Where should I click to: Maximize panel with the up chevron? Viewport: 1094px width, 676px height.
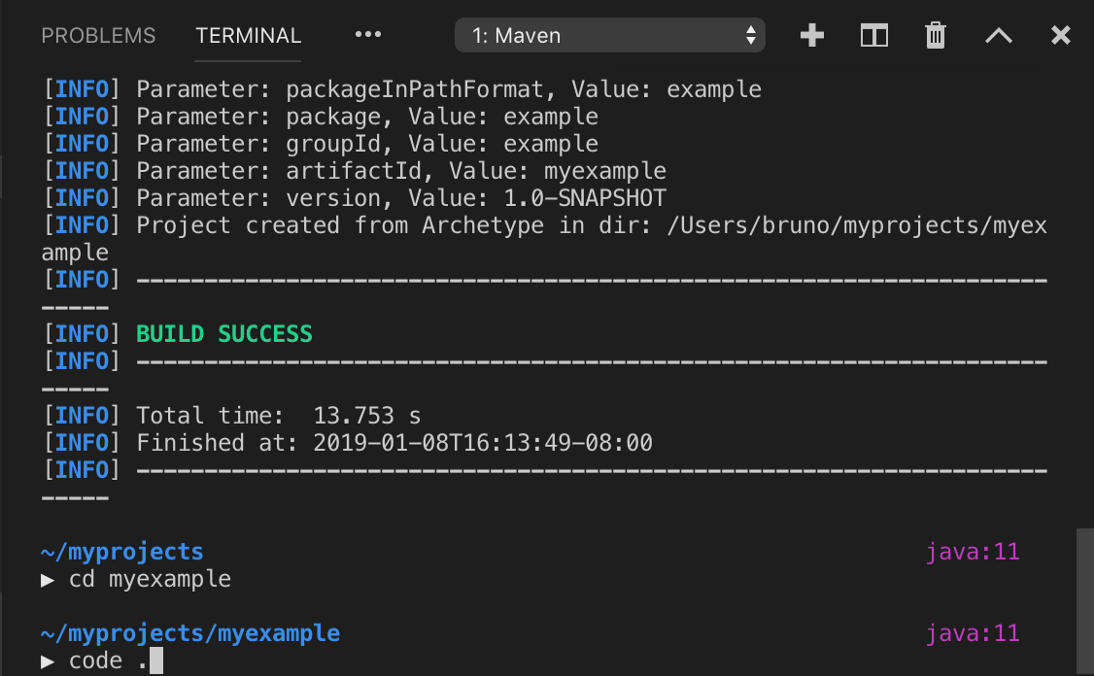pyautogui.click(x=998, y=36)
